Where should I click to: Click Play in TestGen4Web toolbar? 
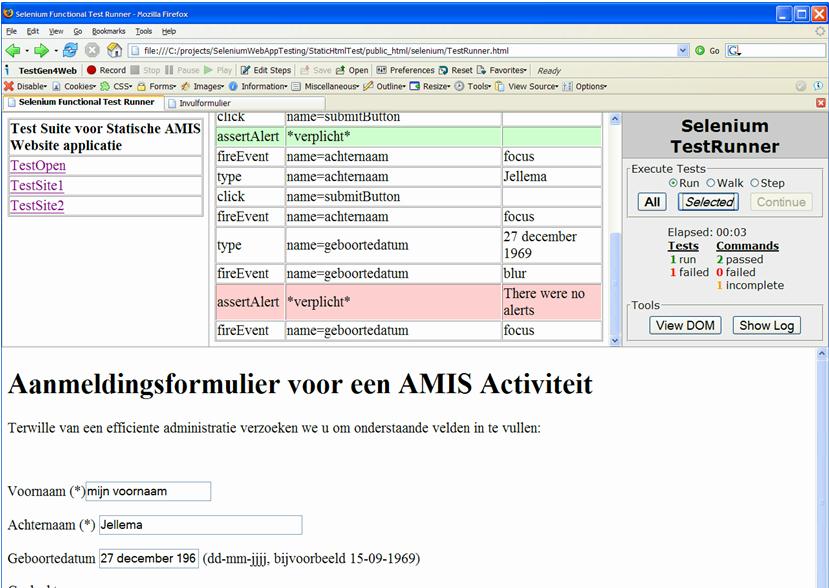point(218,70)
